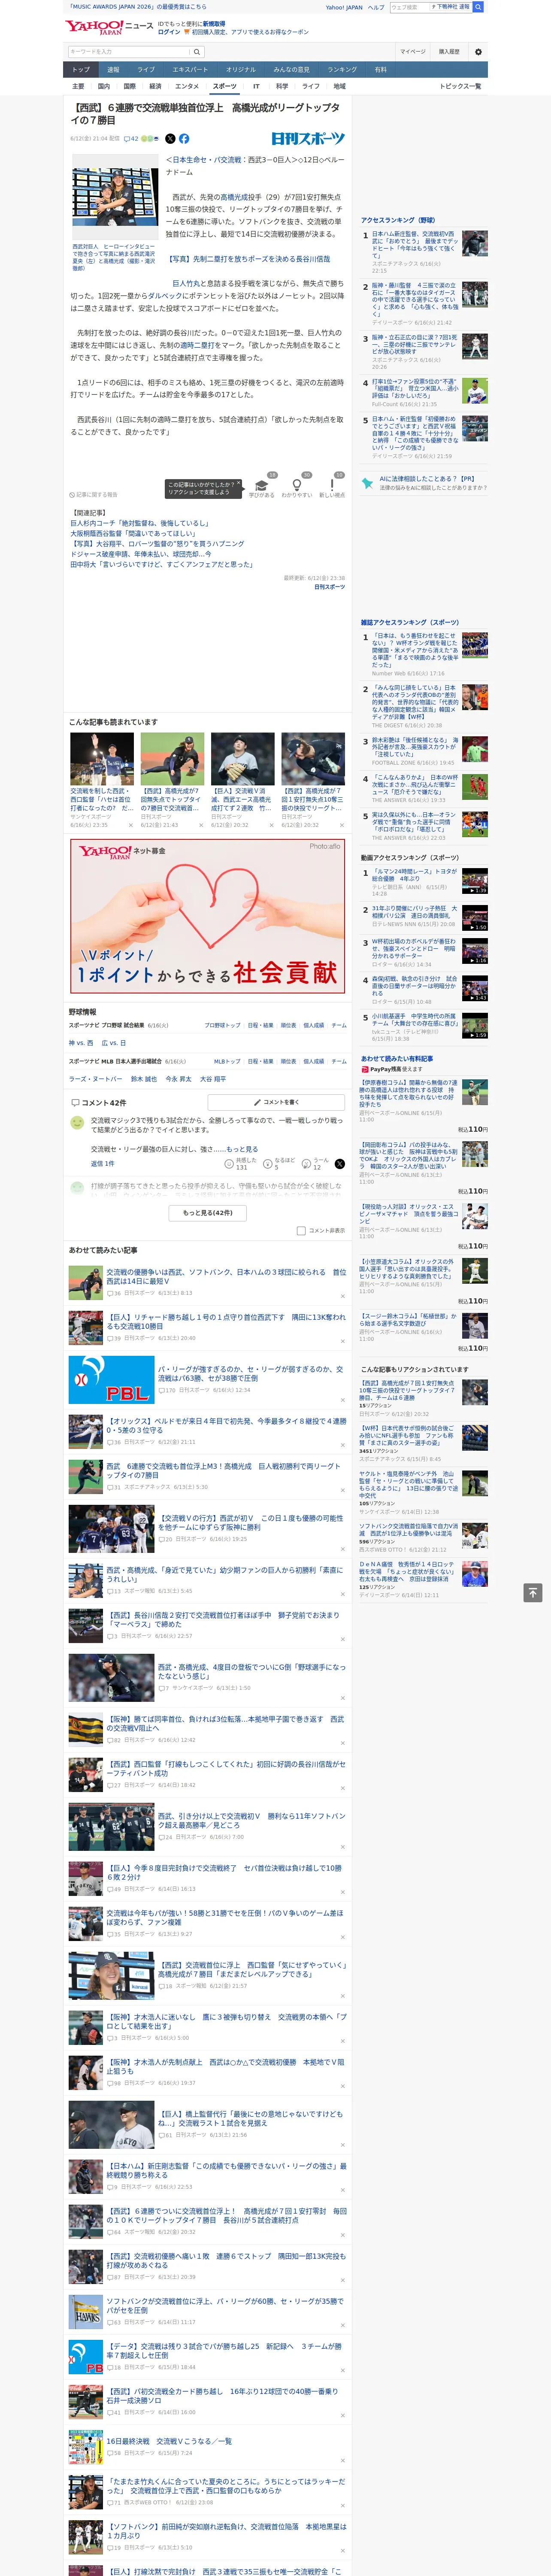This screenshot has height=2576, width=551.
Task: Click the コメントを書く button
Action: coord(277,1102)
